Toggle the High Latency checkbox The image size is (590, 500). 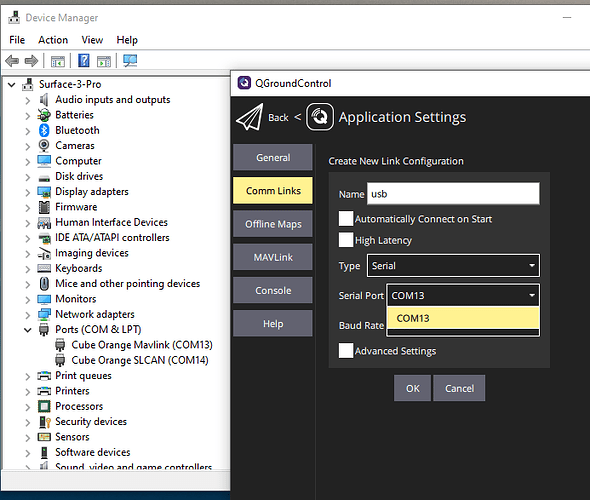(346, 240)
